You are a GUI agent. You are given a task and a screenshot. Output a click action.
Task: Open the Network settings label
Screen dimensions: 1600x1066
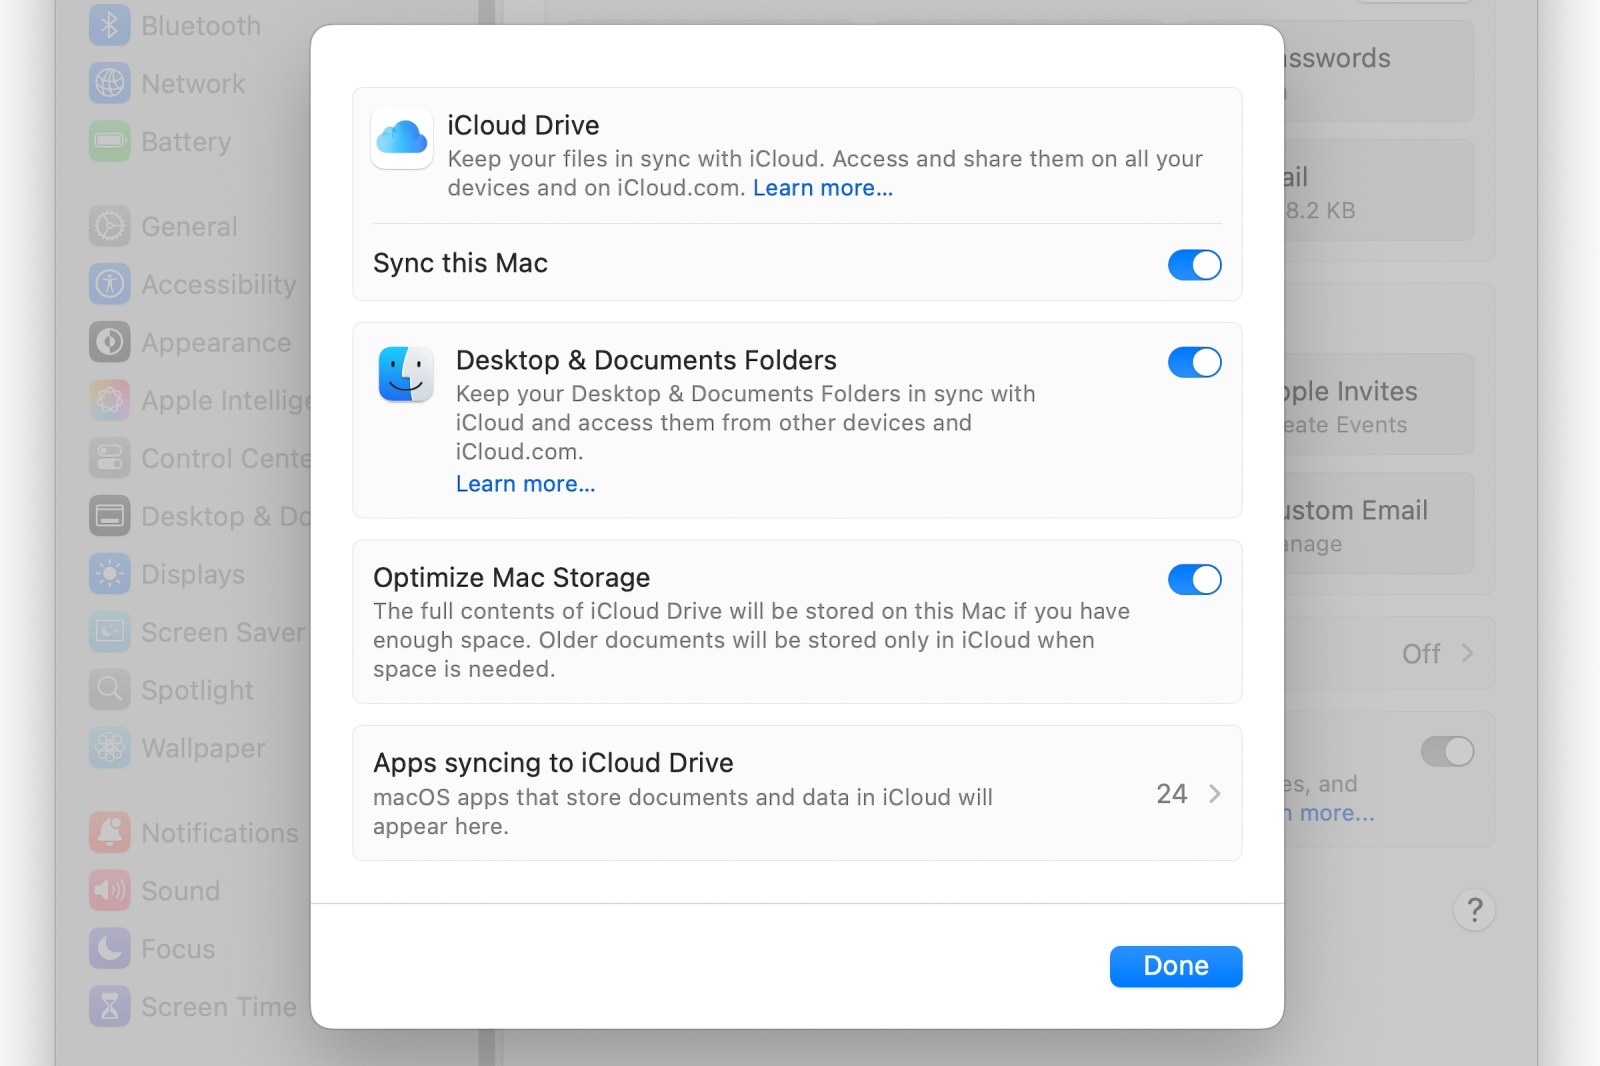[x=193, y=84]
